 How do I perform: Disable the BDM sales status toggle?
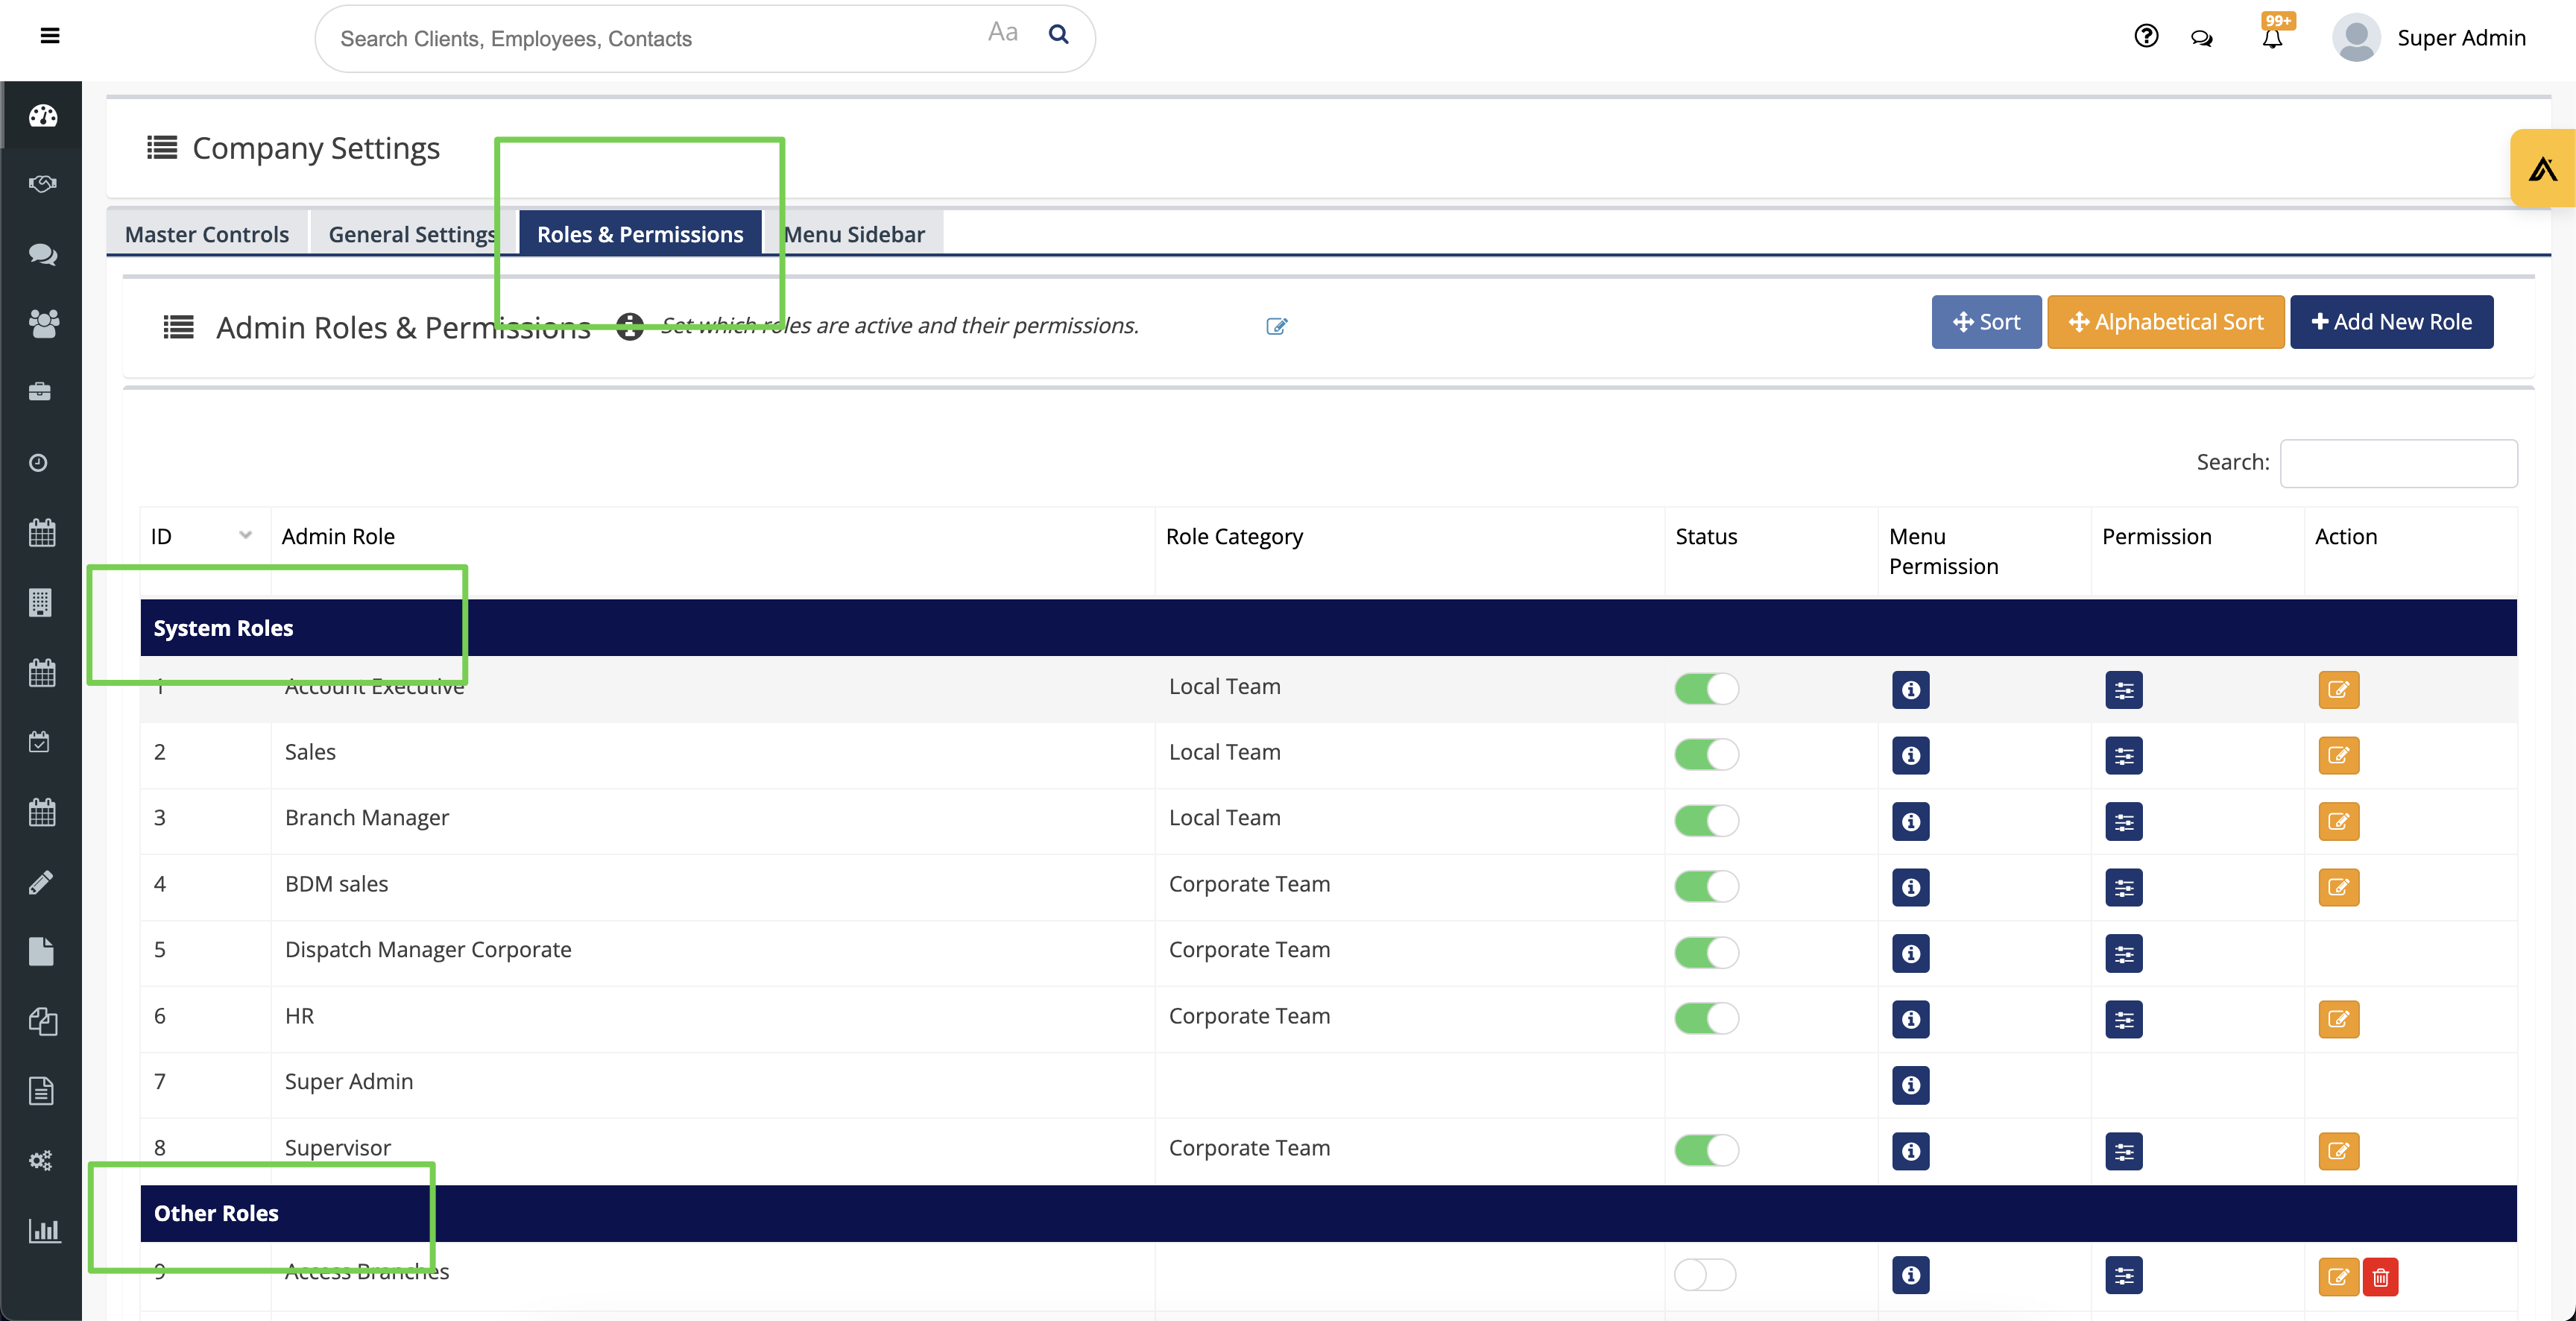1706,886
